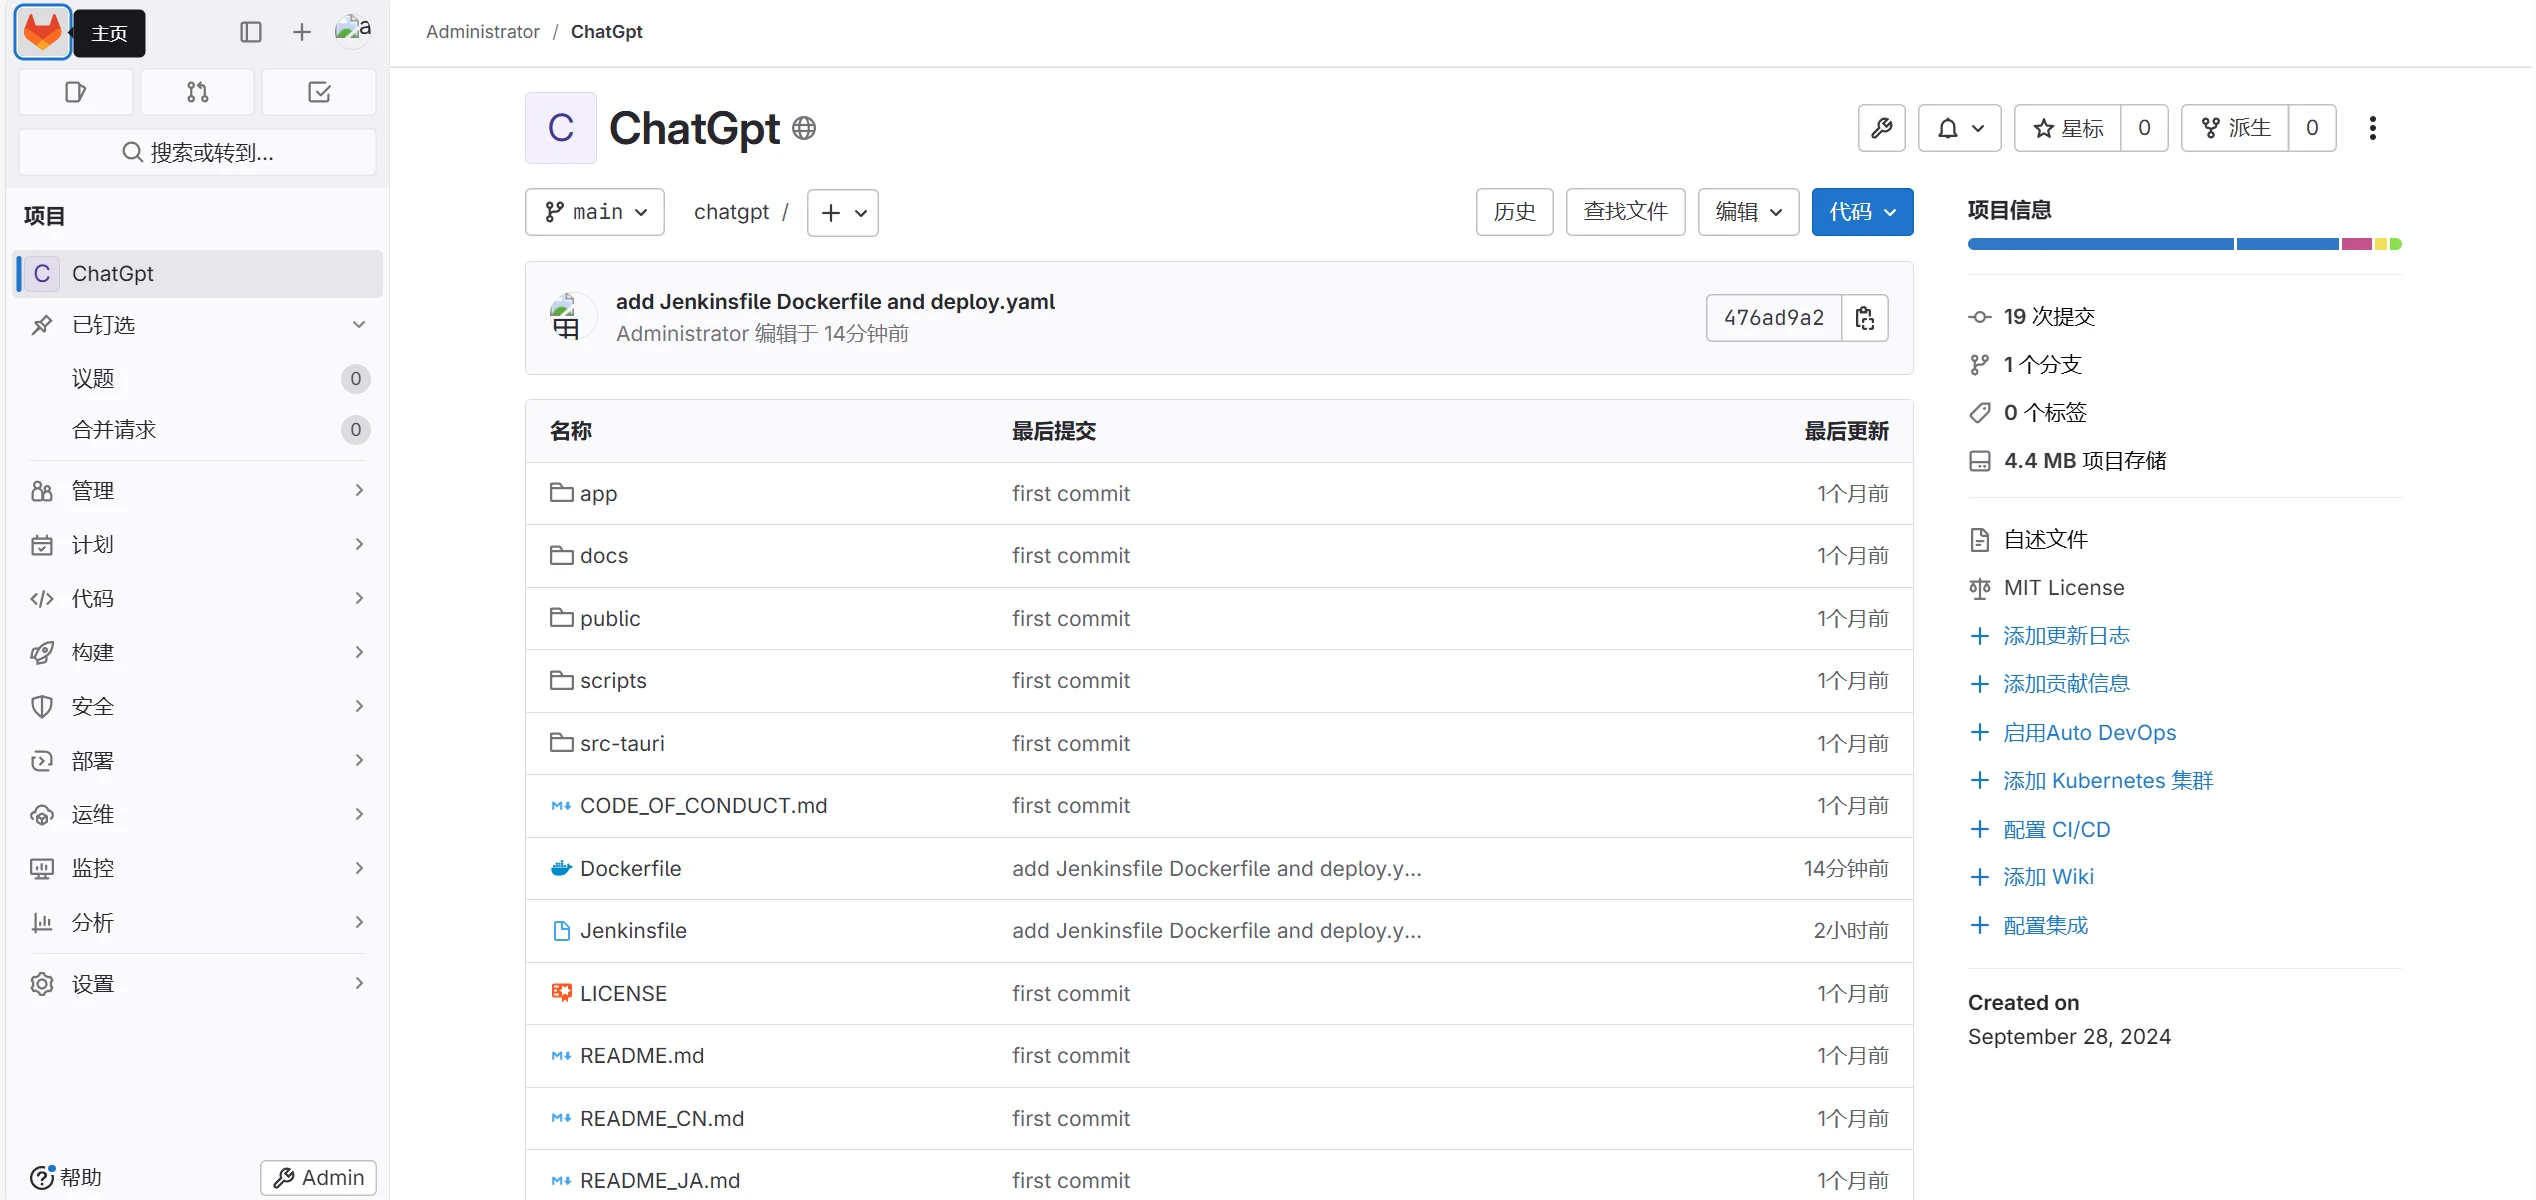Image resolution: width=2536 pixels, height=1200 pixels.
Task: Star the ChatGpt project
Action: click(x=2068, y=128)
